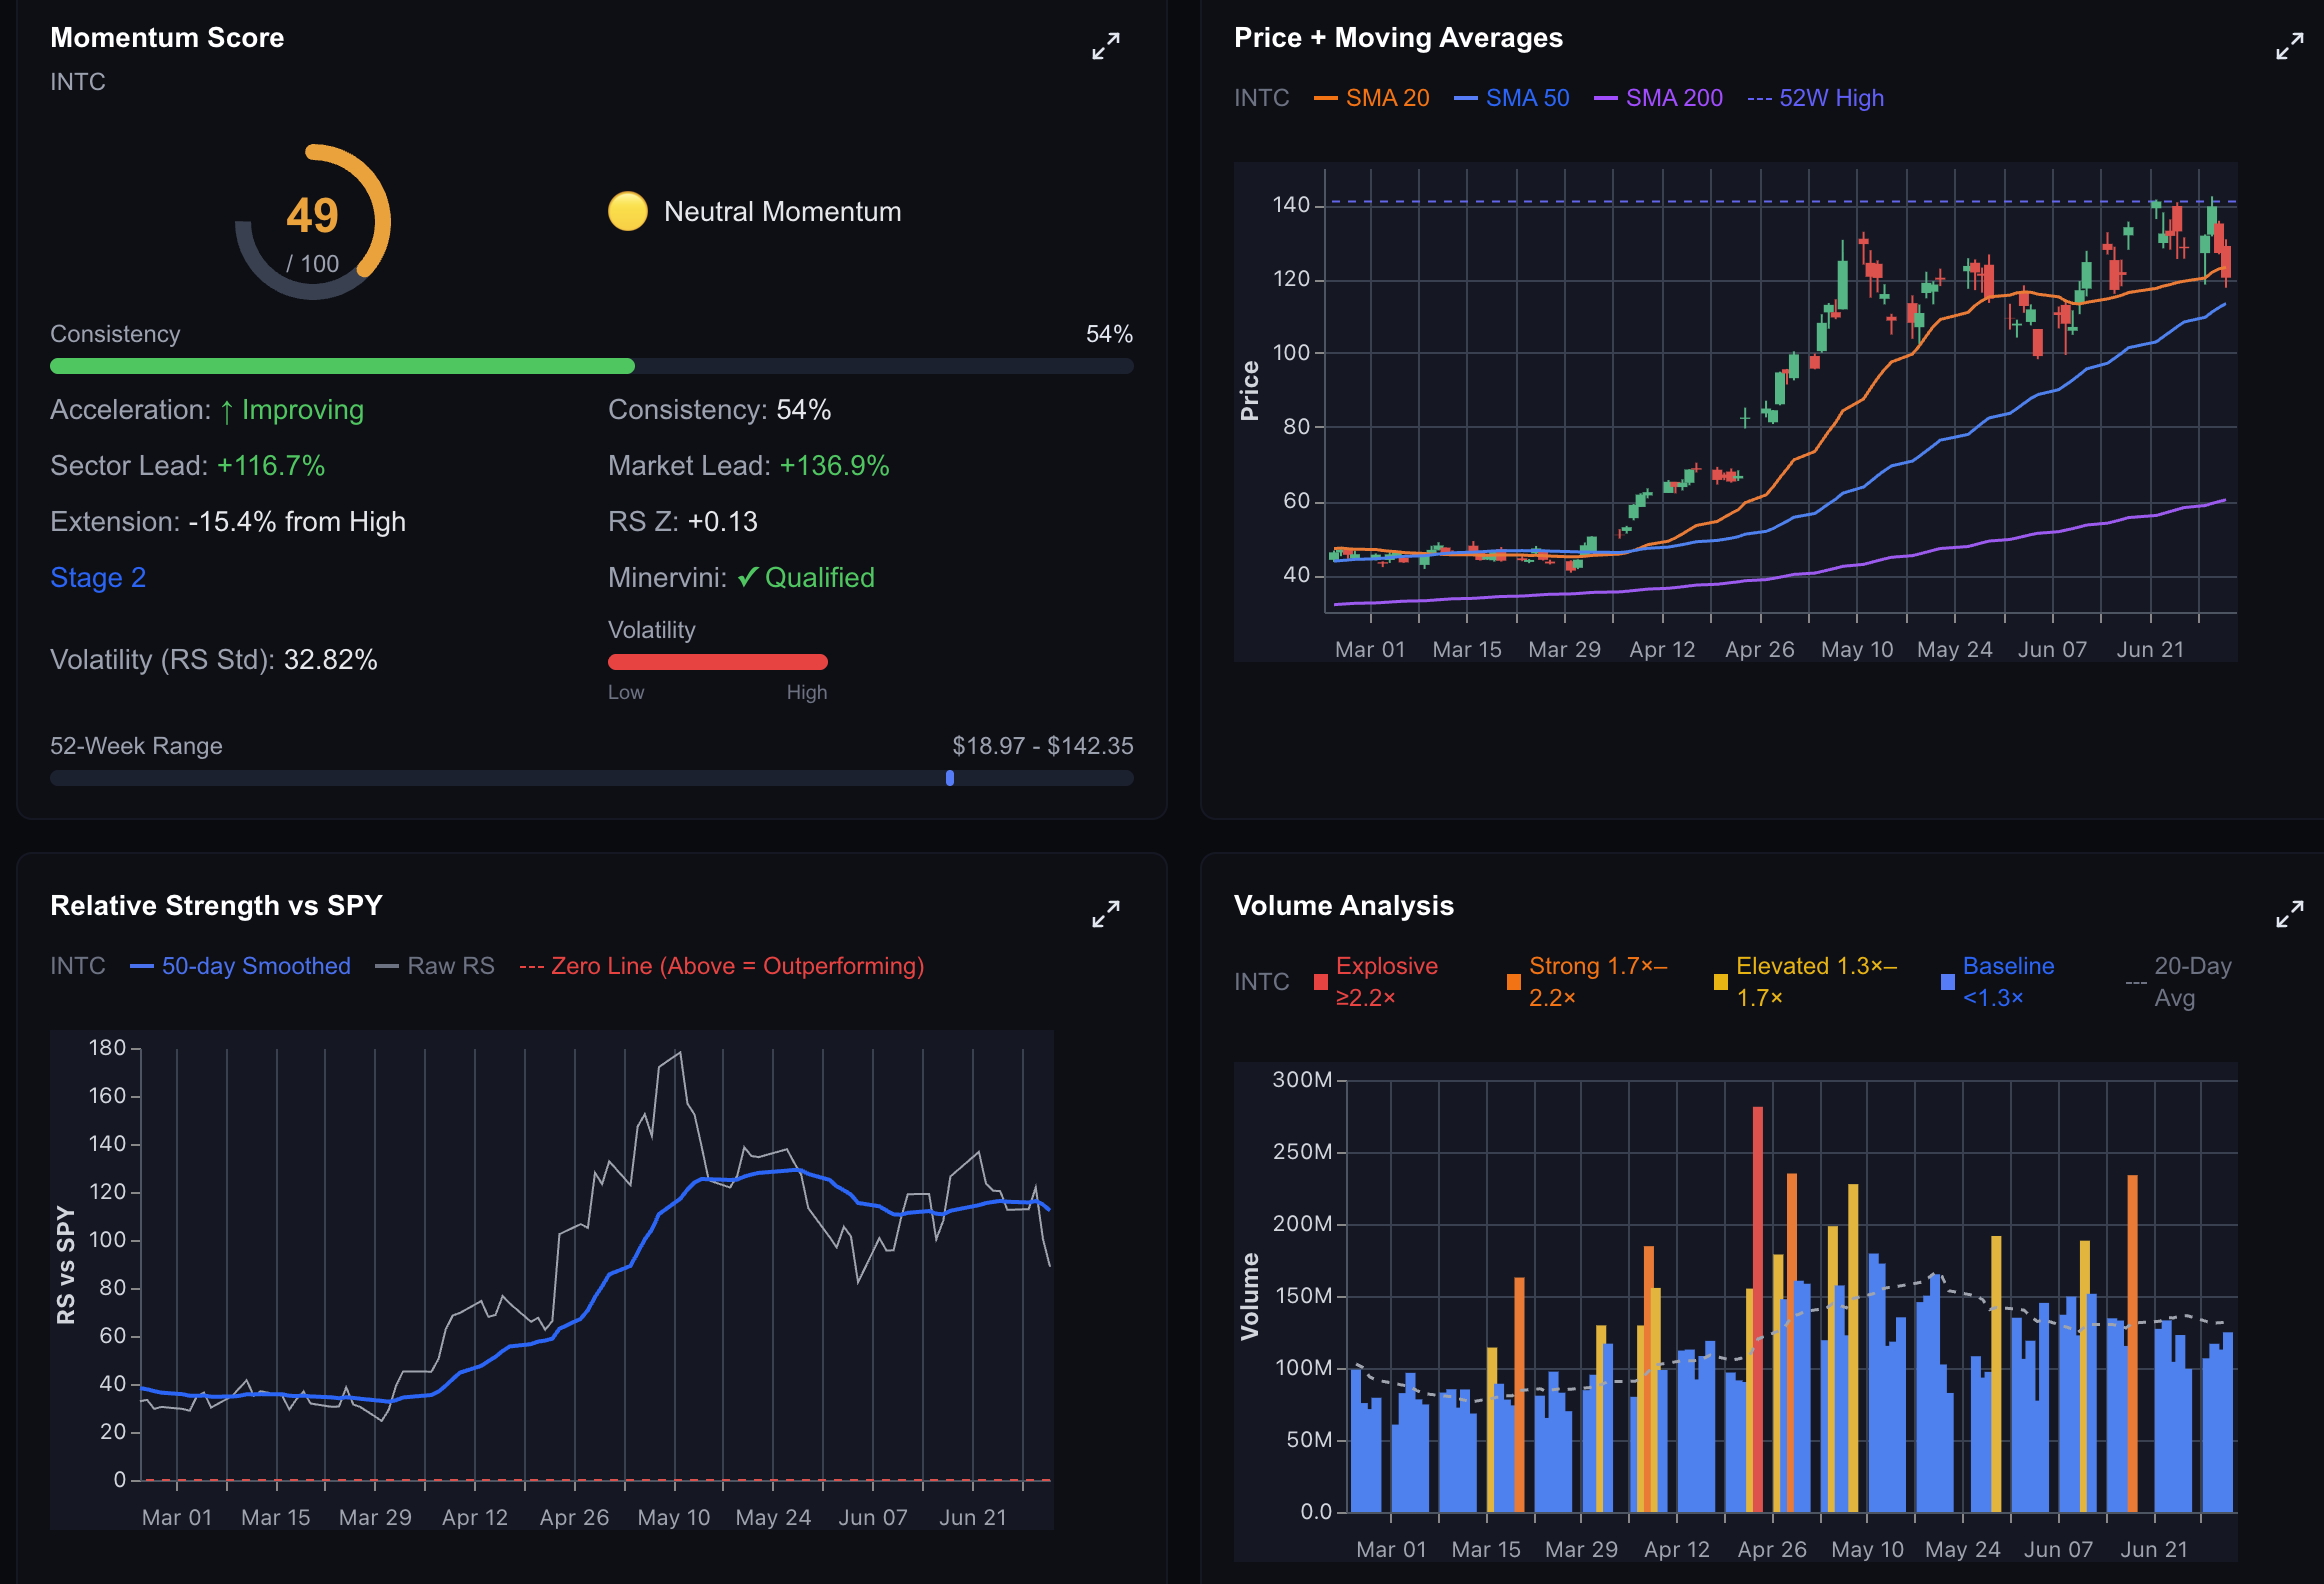Click the $18.97 - $142.35 range text
This screenshot has width=2324, height=1584.
[x=1043, y=746]
